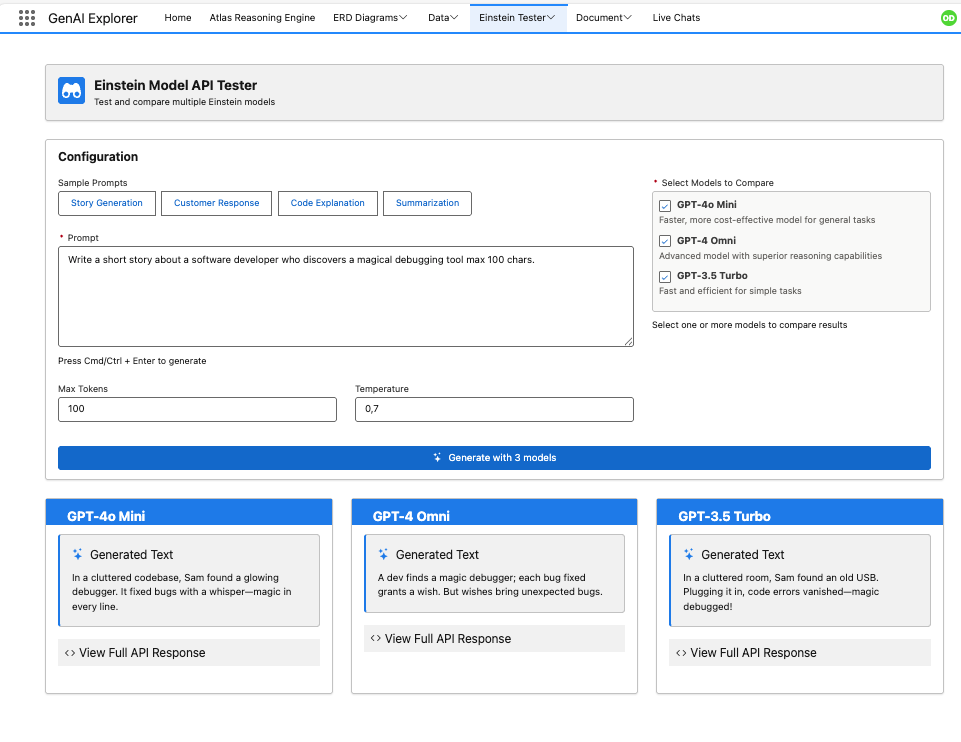The height and width of the screenshot is (742, 961).
Task: Open the App Launcher grid icon
Action: point(27,18)
